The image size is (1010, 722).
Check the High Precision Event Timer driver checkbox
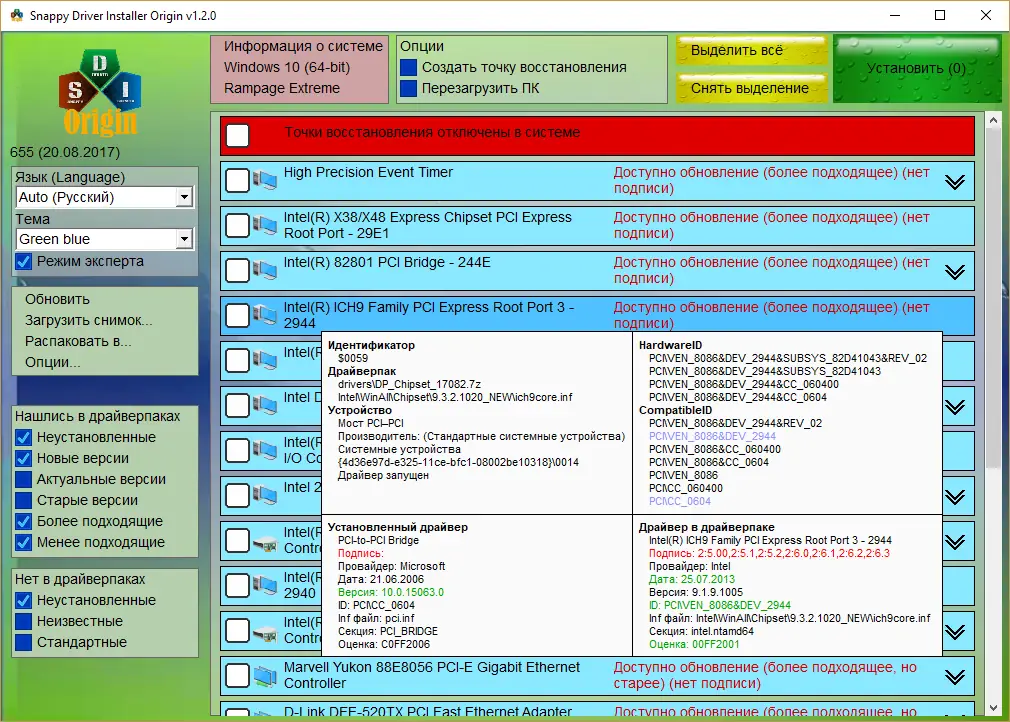pos(236,180)
